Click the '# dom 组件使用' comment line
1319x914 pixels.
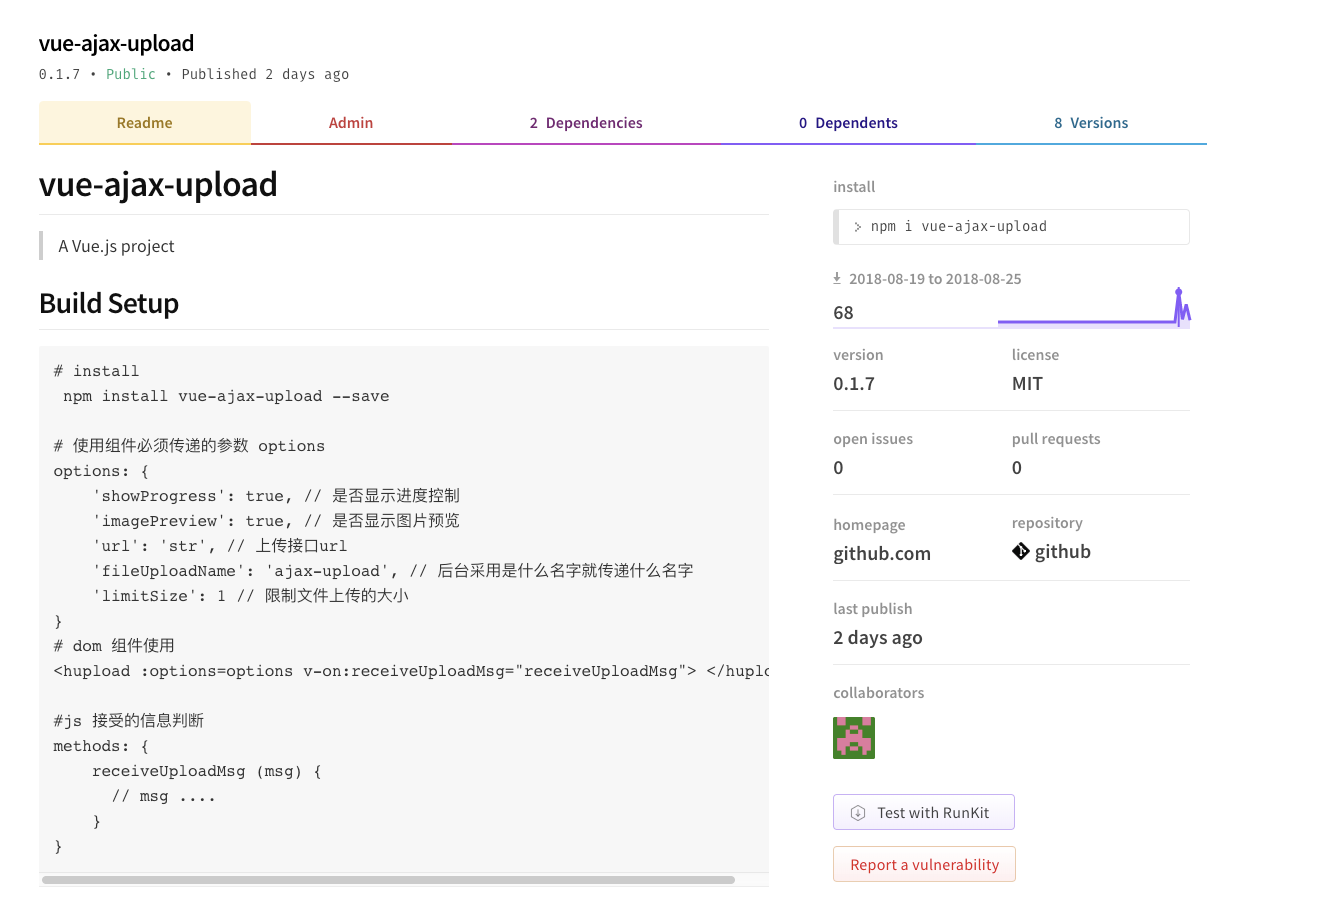pos(114,646)
